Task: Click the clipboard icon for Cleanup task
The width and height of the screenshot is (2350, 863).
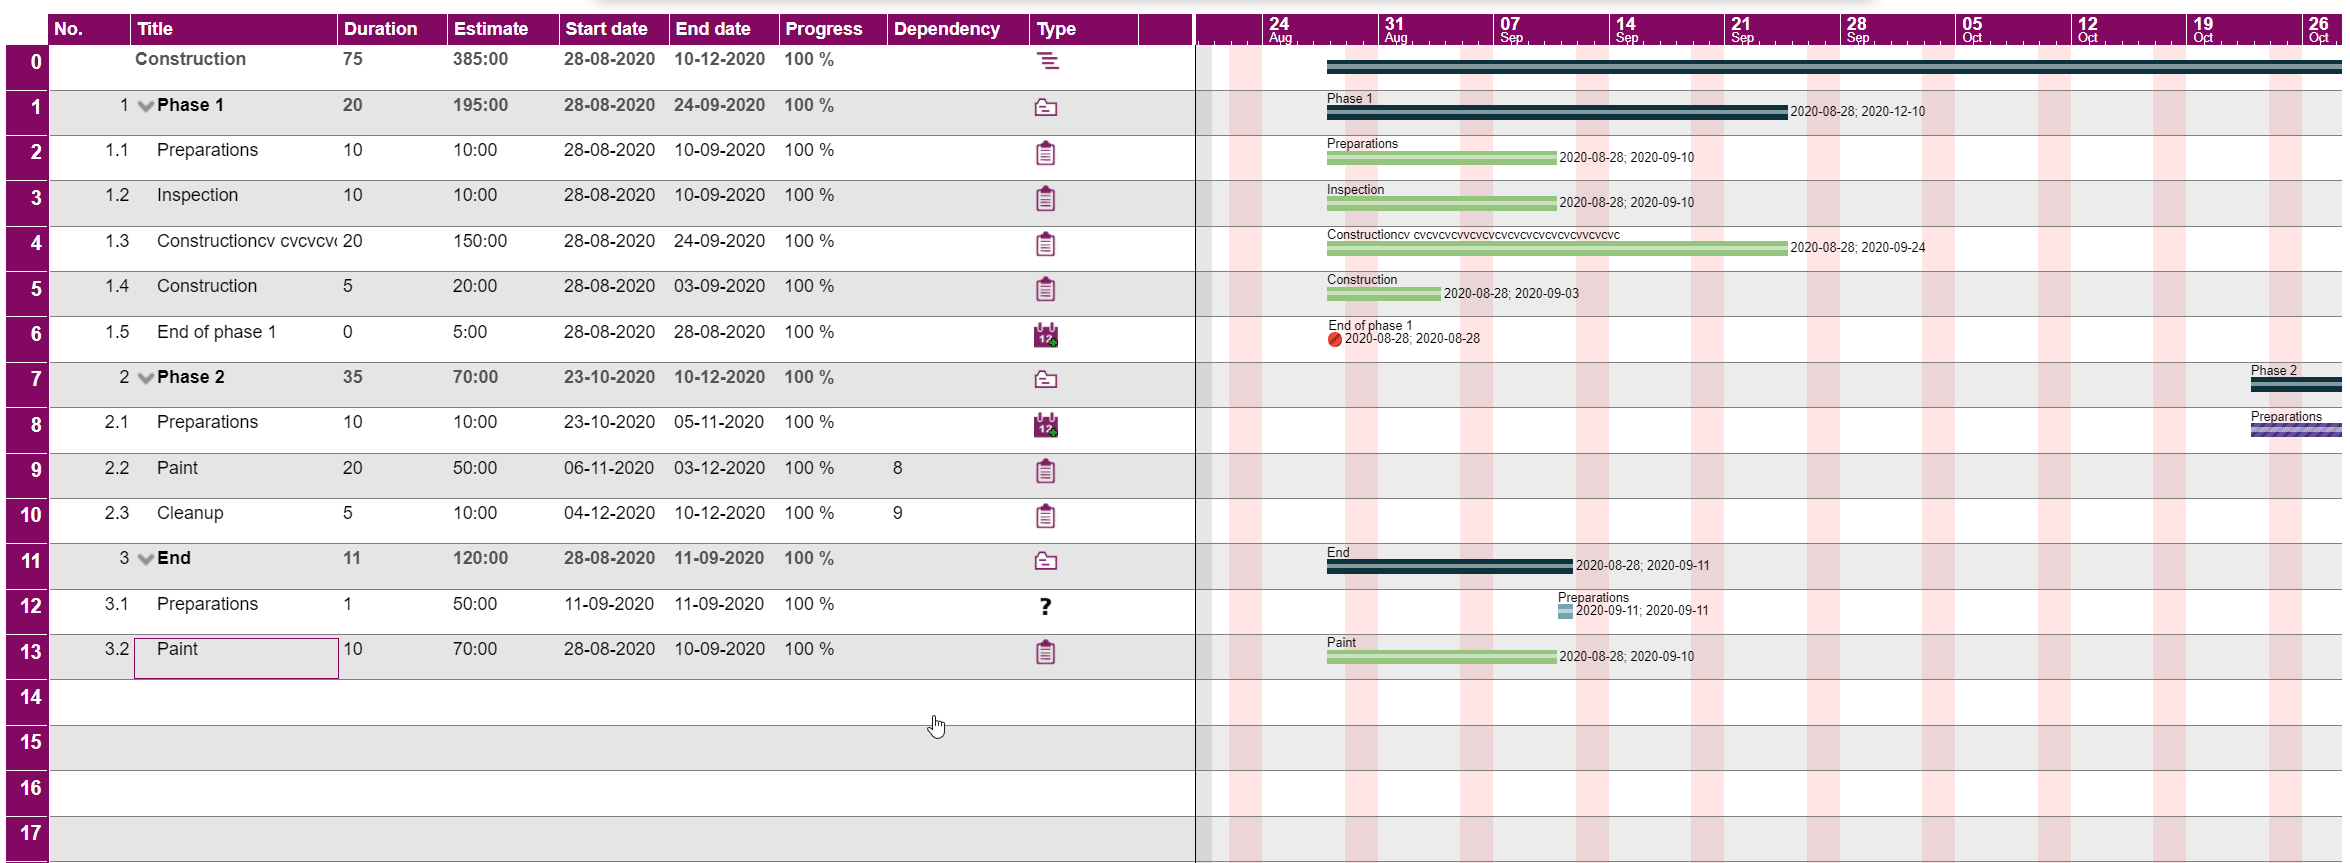Action: pos(1045,516)
